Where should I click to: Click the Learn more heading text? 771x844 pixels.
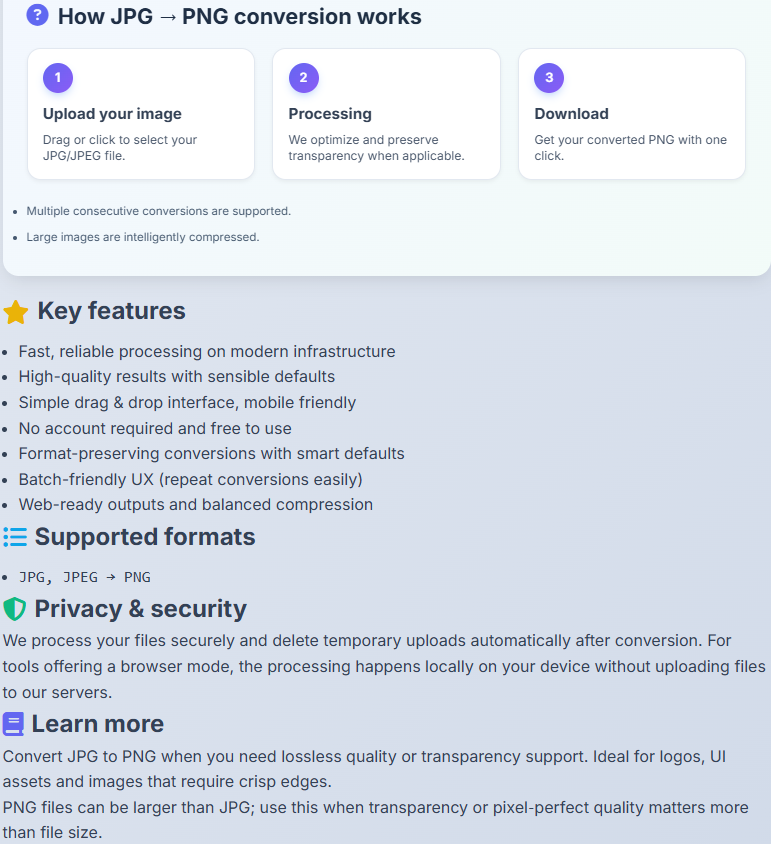(97, 724)
